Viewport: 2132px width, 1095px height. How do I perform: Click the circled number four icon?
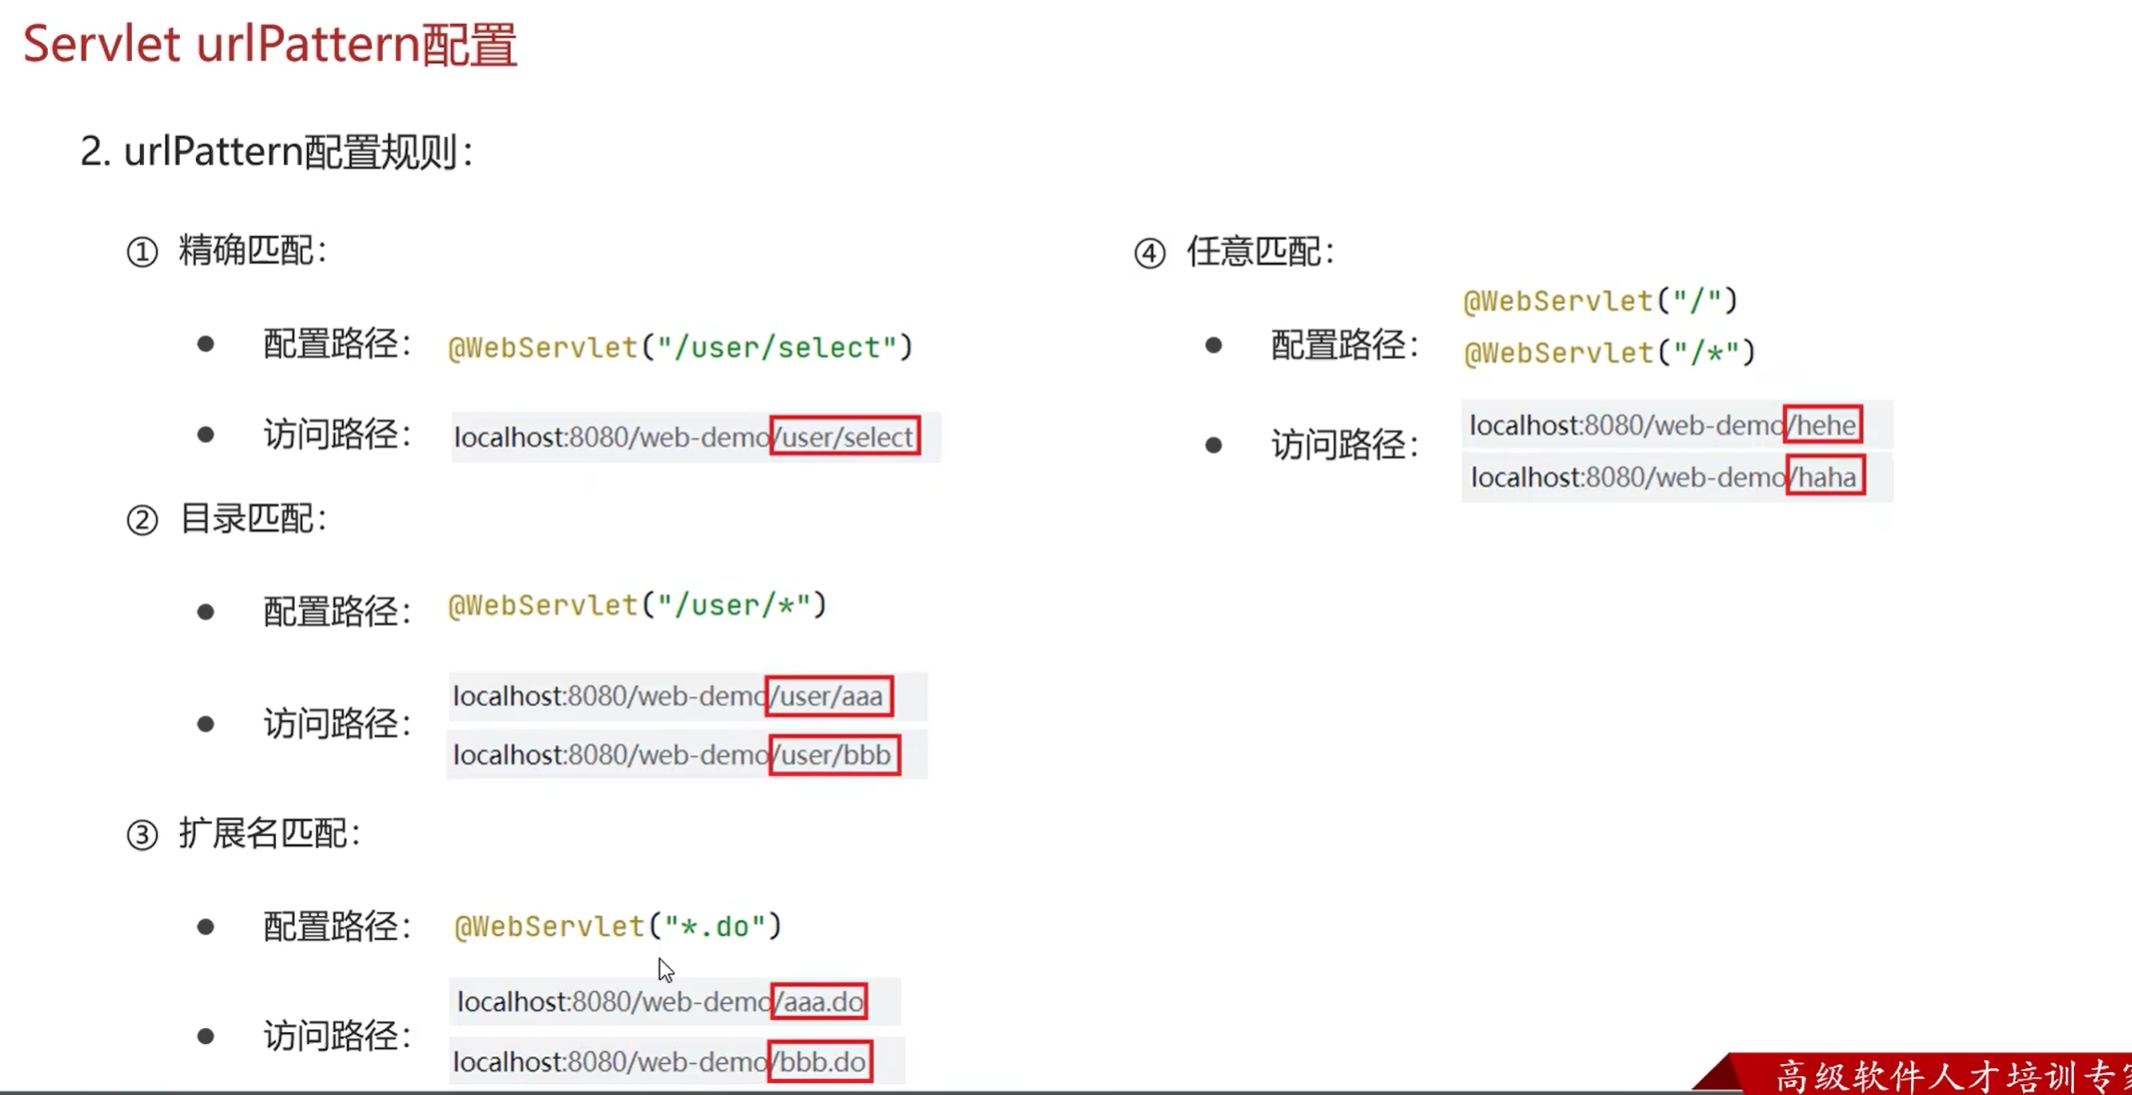coord(1150,253)
